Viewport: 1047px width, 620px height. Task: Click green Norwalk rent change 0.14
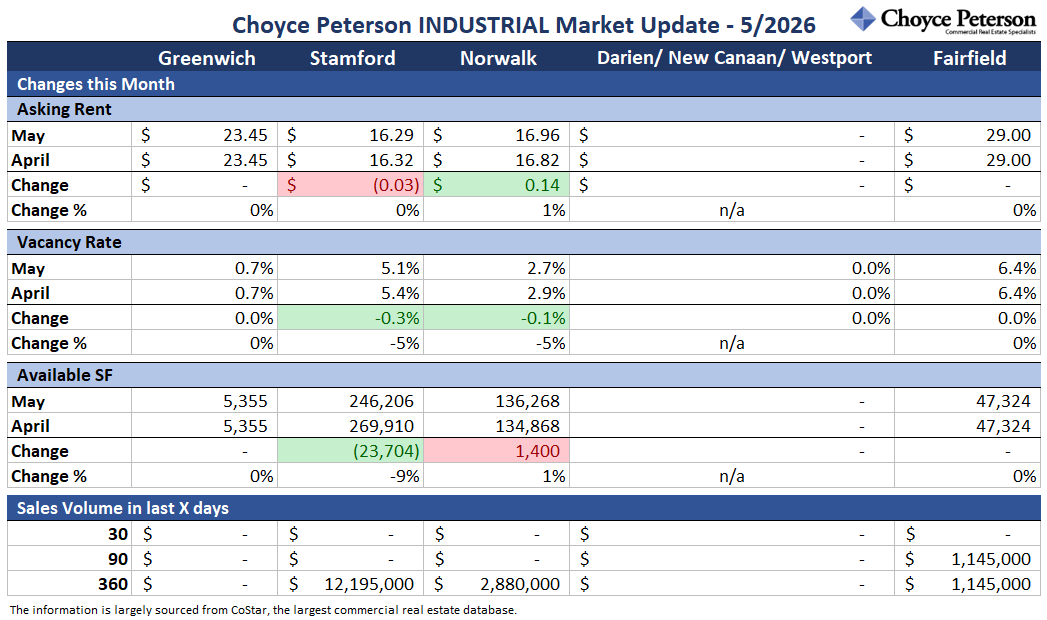pos(497,185)
